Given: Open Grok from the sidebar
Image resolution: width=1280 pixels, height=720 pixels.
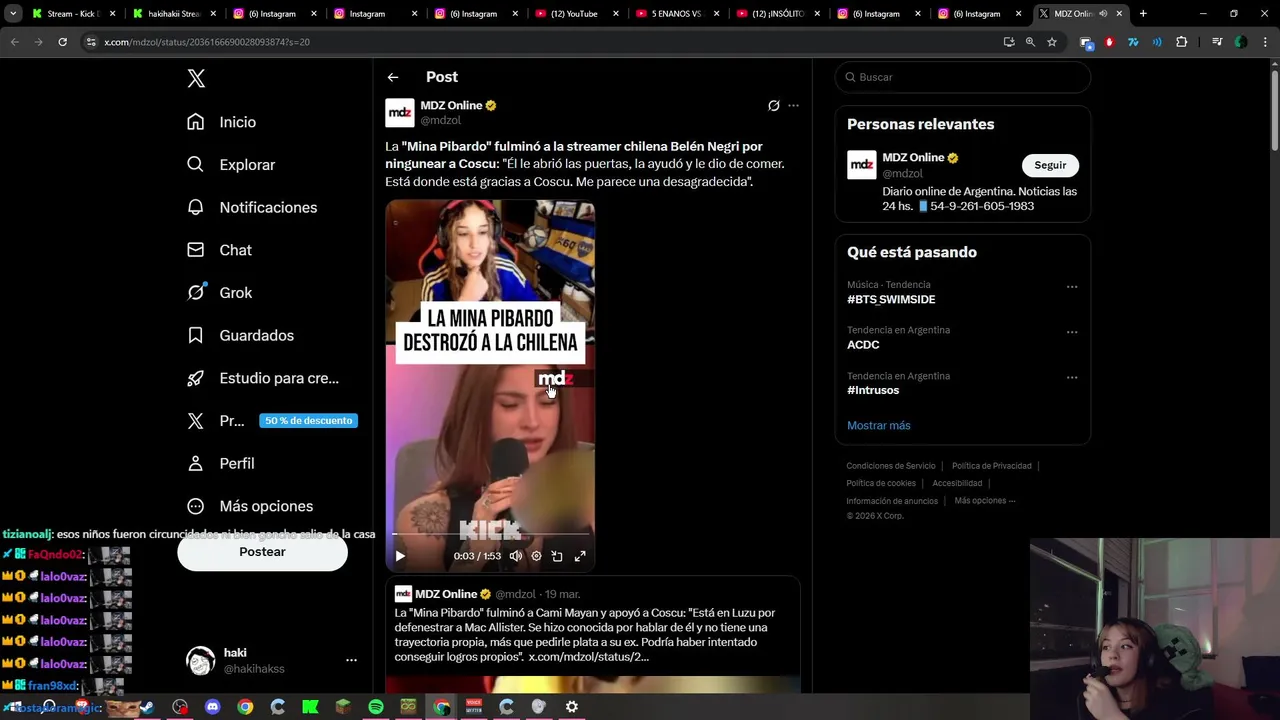Looking at the screenshot, I should coord(219,293).
